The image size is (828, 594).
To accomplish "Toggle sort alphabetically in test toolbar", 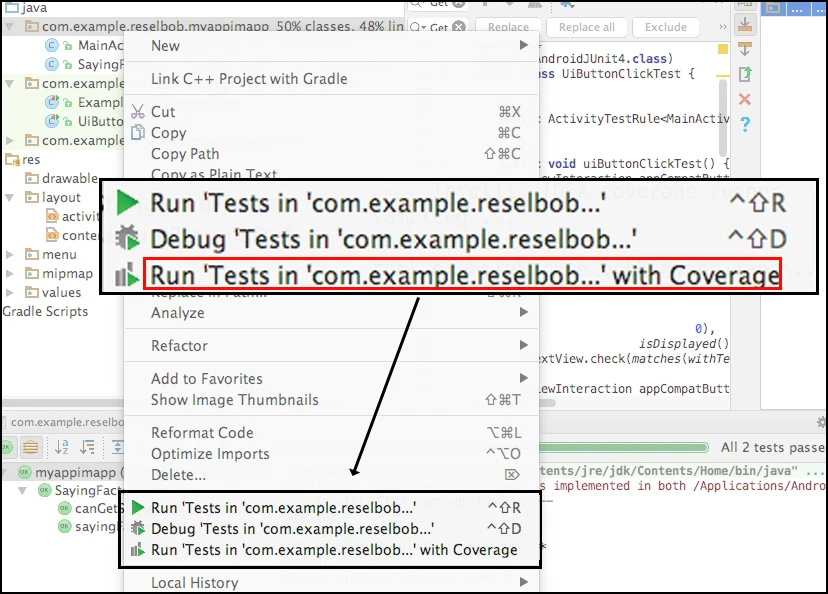I will point(62,447).
